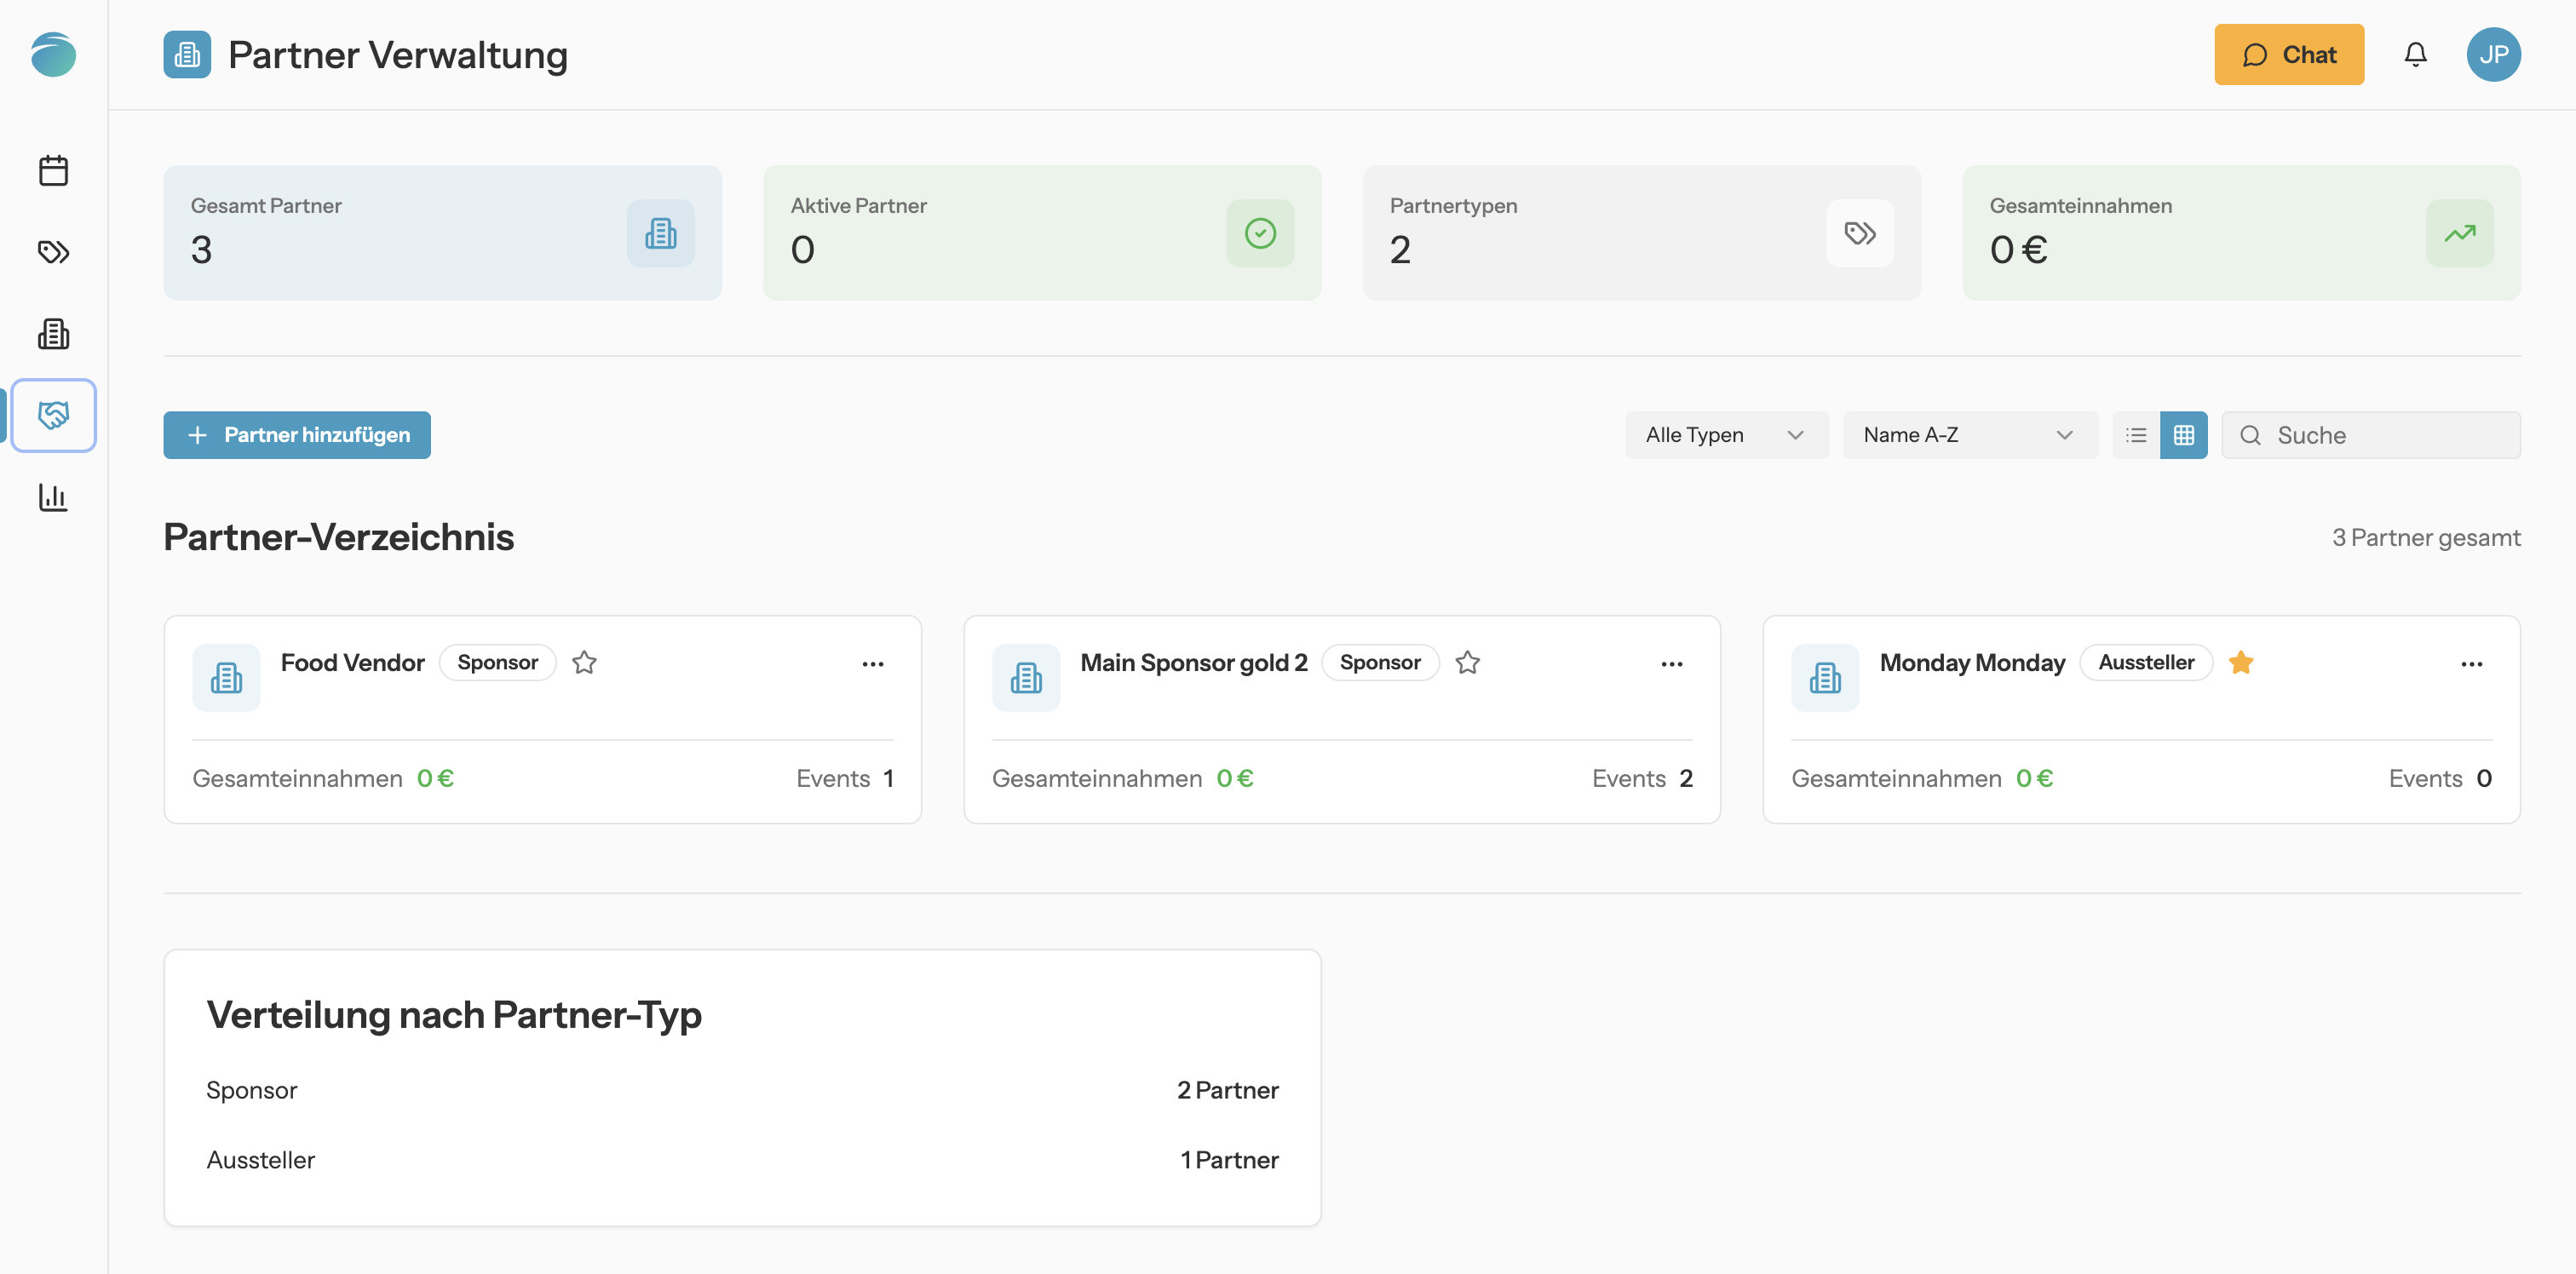Select the handshake partner icon in the sidebar
2576x1274 pixels.
coord(53,415)
